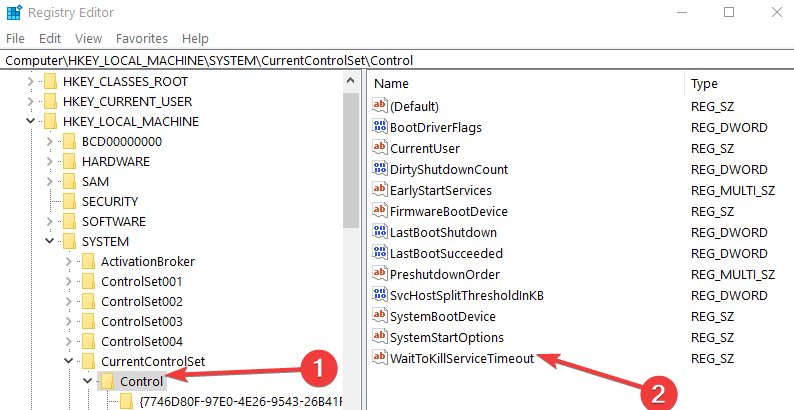Click SvcHostSplitThresholdInKB DWORD icon

(380, 295)
